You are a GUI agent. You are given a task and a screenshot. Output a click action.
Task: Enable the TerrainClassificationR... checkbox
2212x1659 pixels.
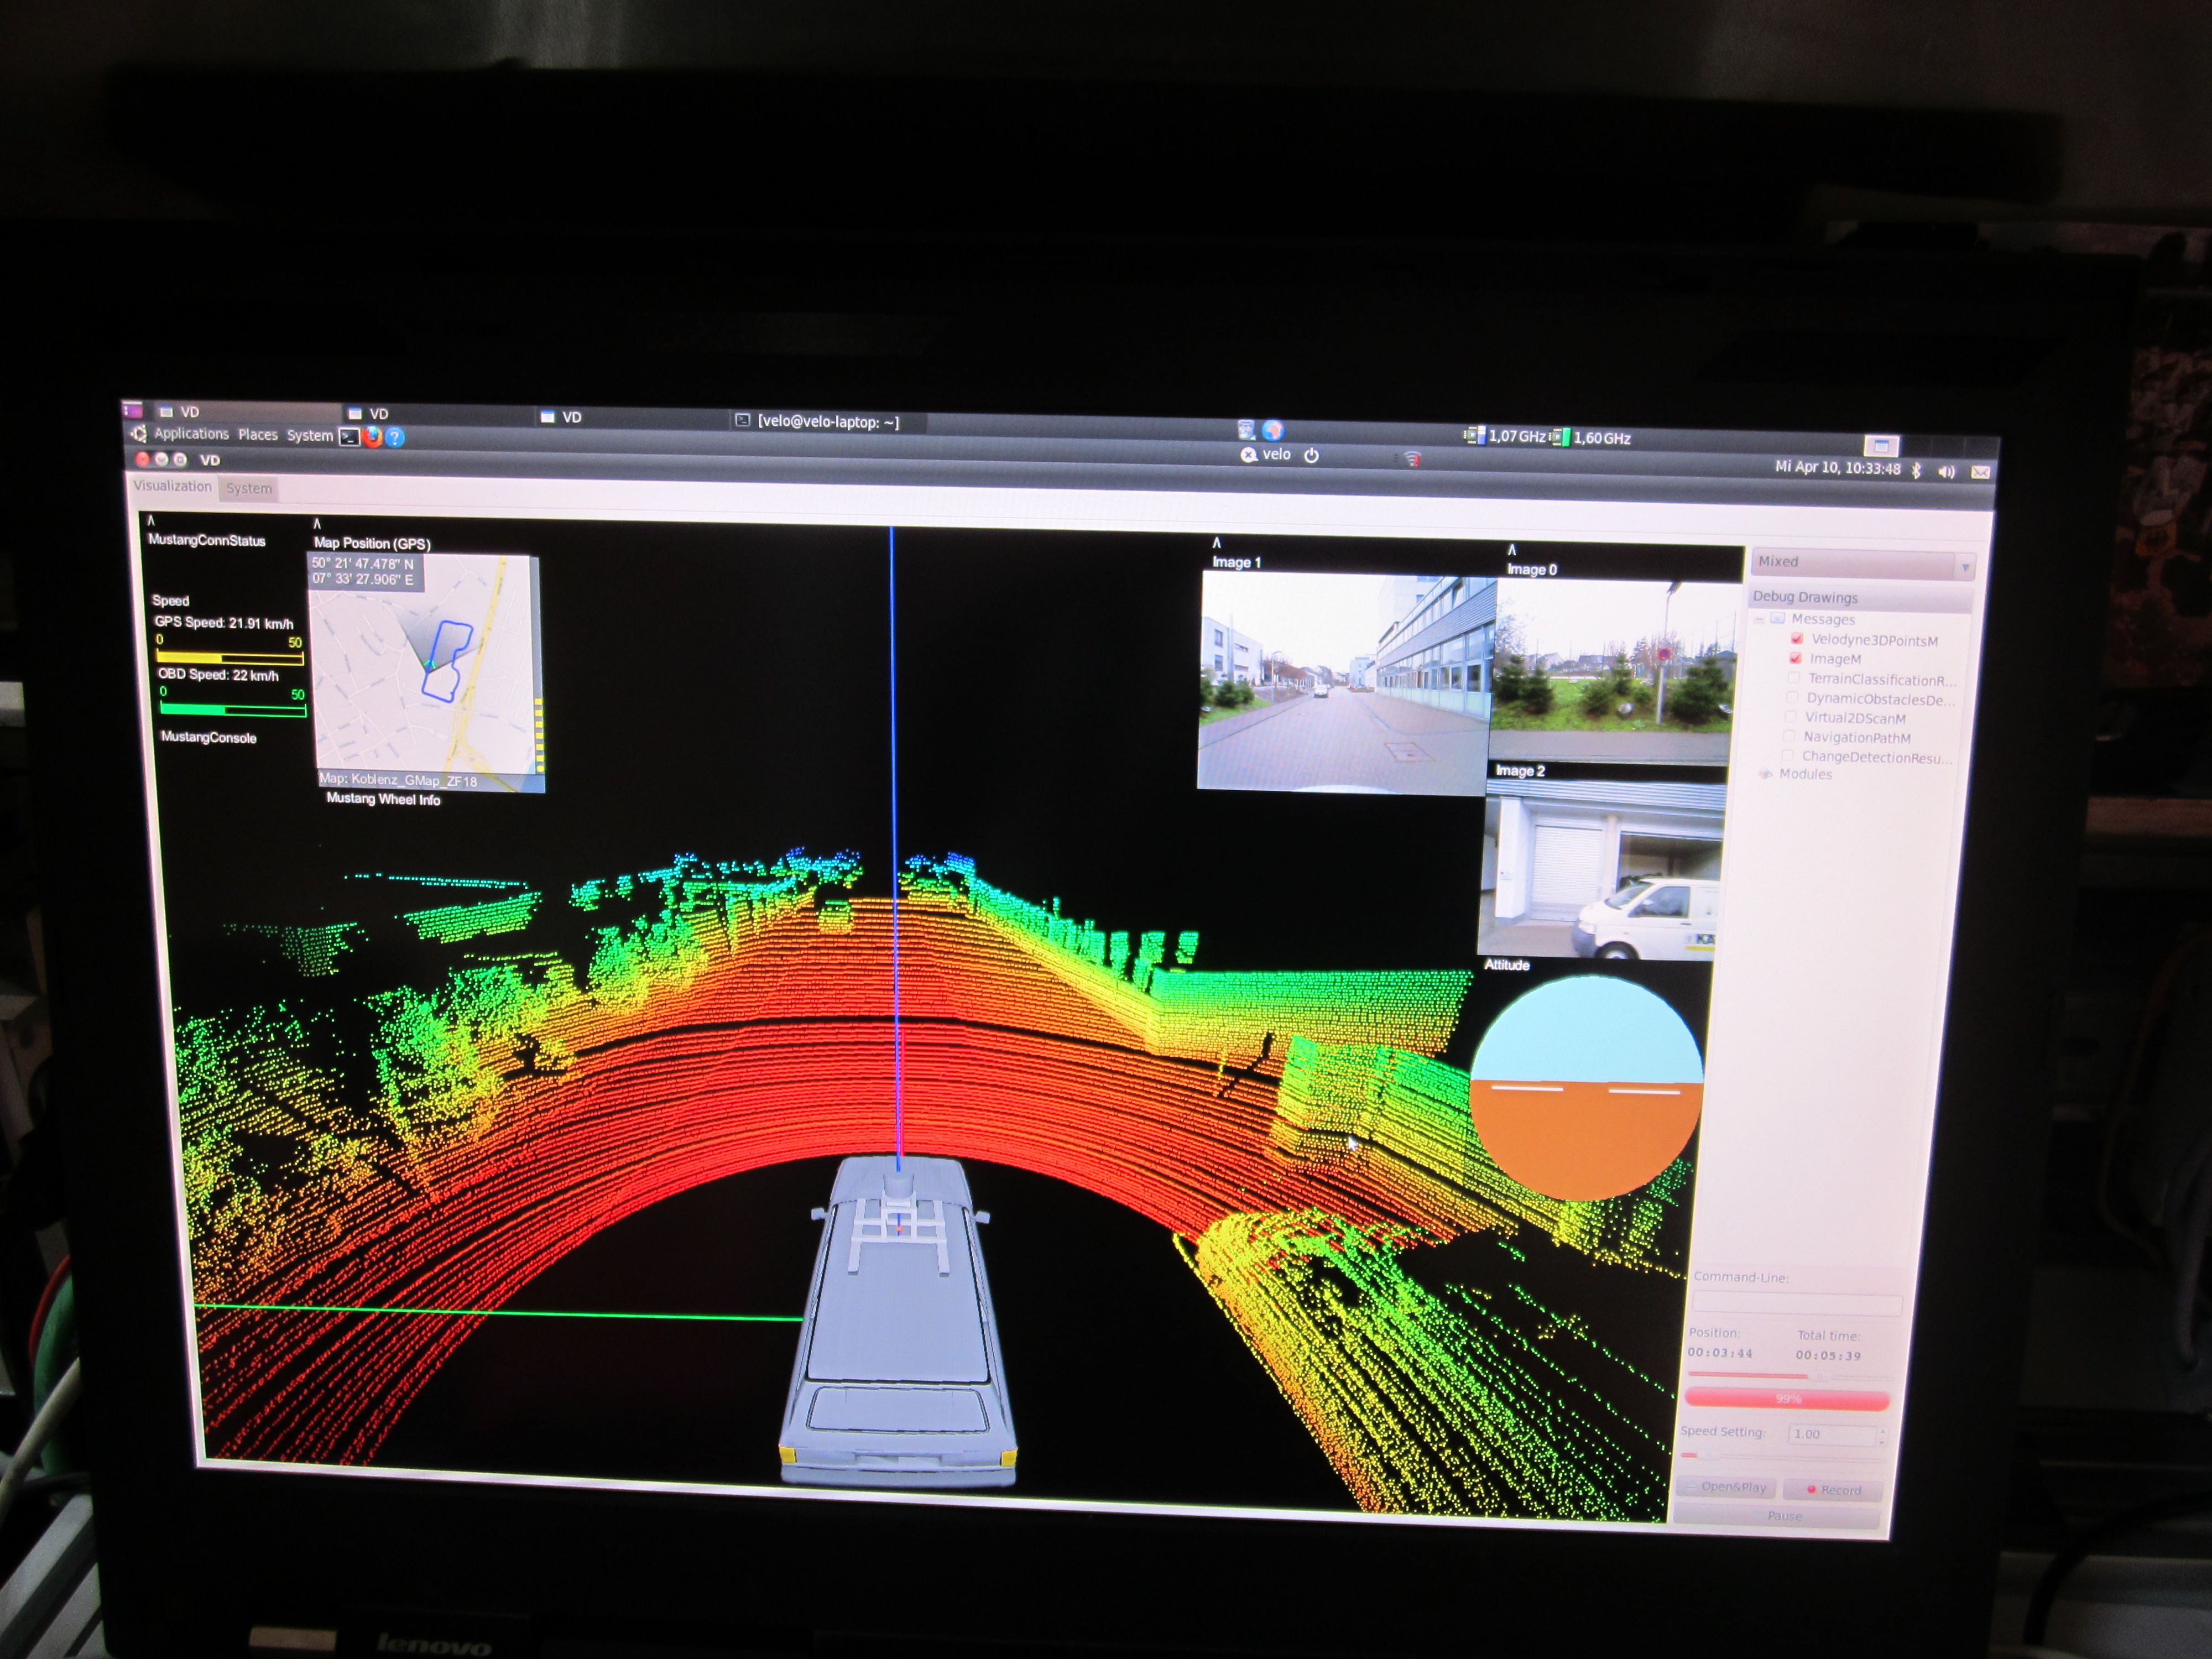[1794, 678]
